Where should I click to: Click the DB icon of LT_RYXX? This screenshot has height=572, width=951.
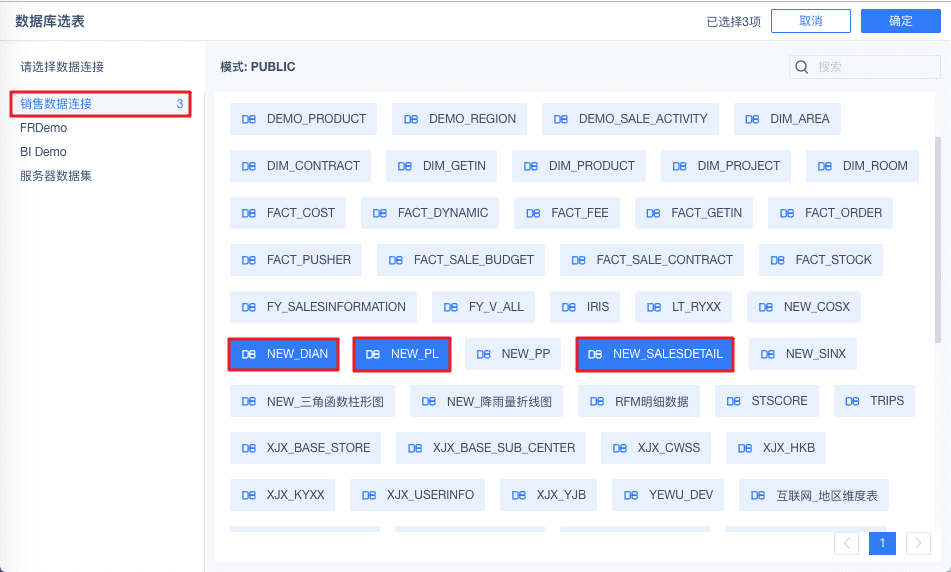(654, 308)
